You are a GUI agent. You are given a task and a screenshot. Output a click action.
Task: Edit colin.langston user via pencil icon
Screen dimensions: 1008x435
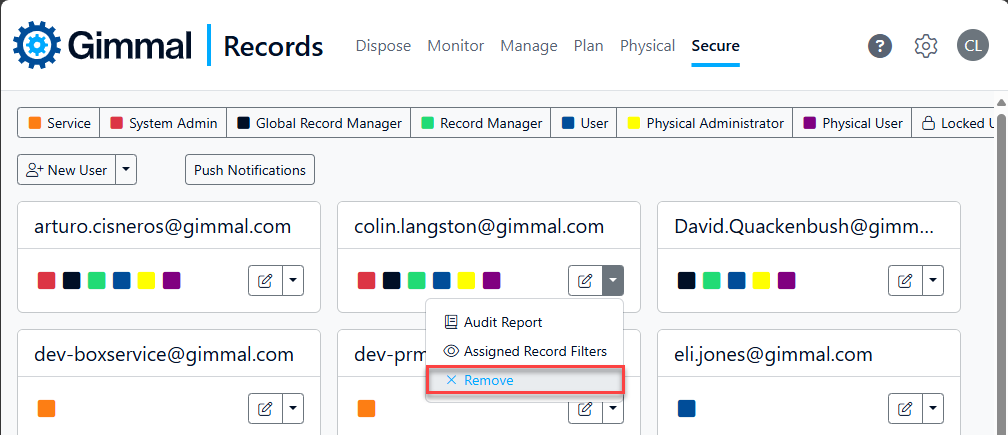click(x=586, y=281)
